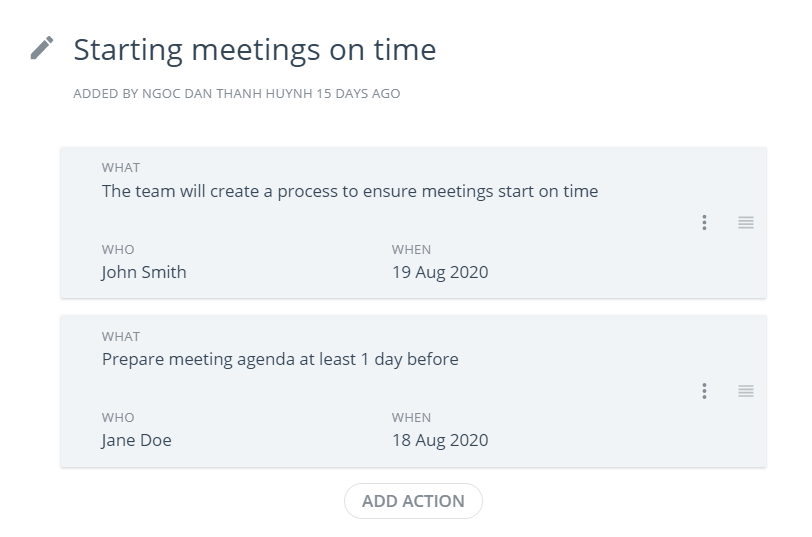This screenshot has height=537, width=812.
Task: Edit 'The team will create a process' text
Action: click(349, 191)
